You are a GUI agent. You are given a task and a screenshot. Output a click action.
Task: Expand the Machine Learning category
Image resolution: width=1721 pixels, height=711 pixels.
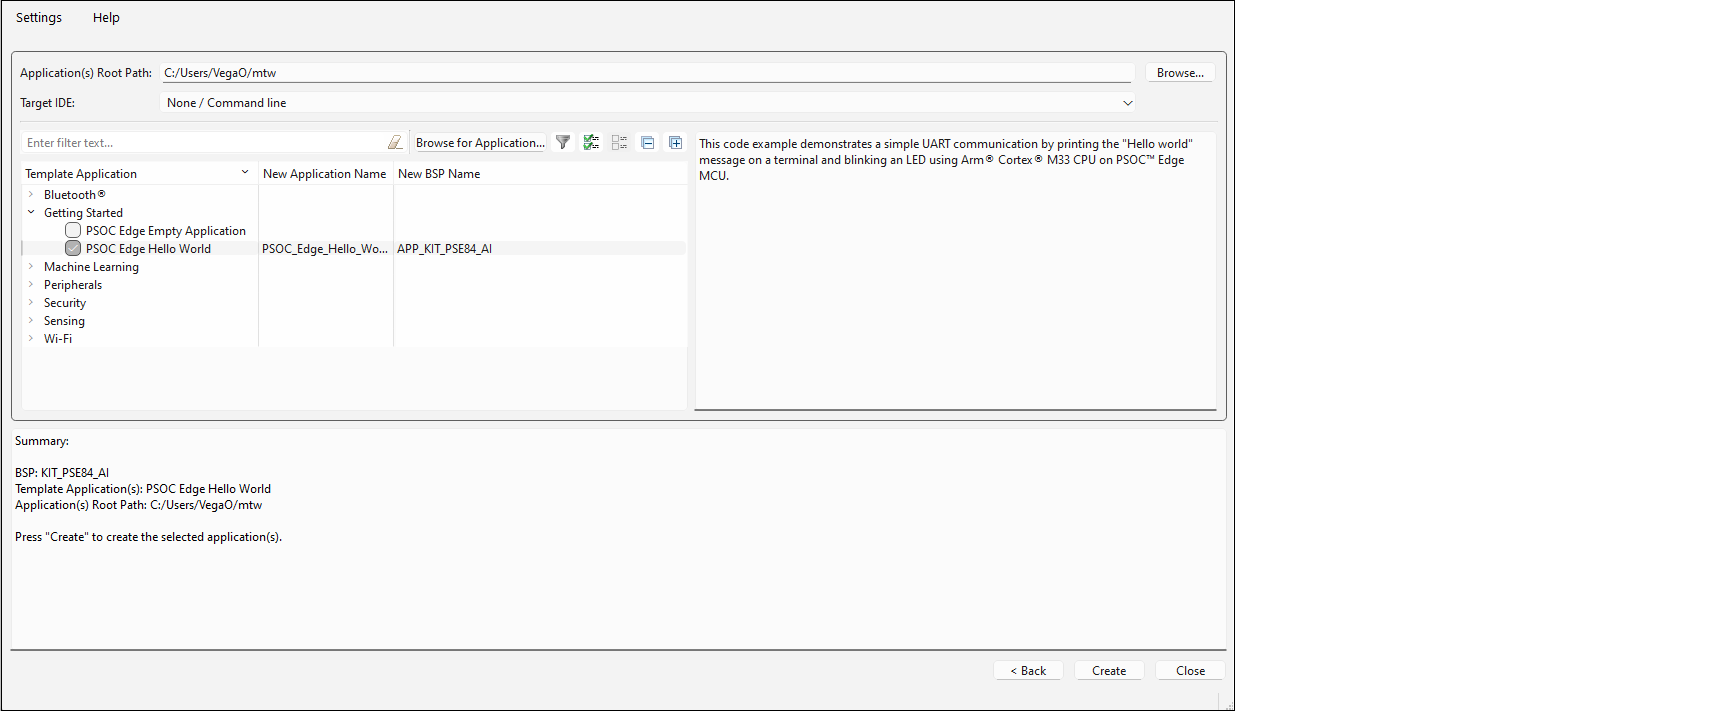point(31,267)
